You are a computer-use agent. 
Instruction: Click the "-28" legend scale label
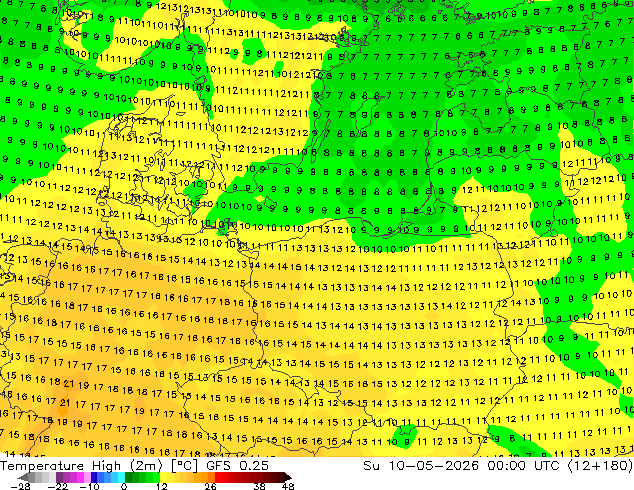coord(20,486)
